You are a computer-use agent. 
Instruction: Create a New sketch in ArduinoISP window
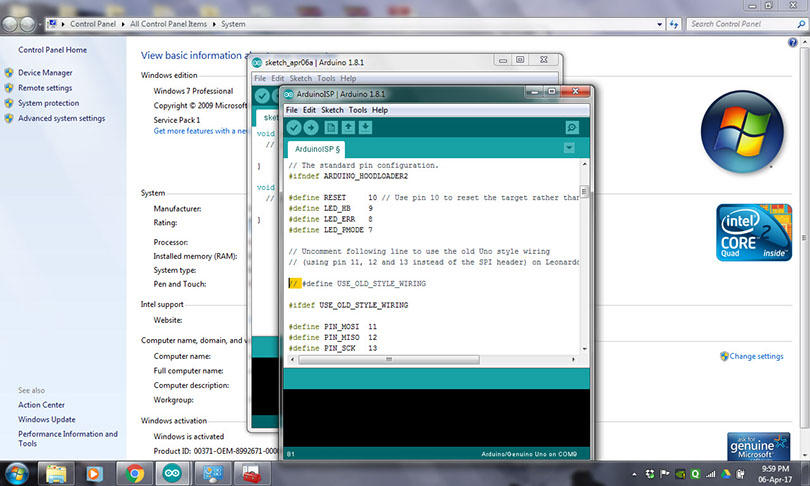tap(331, 127)
